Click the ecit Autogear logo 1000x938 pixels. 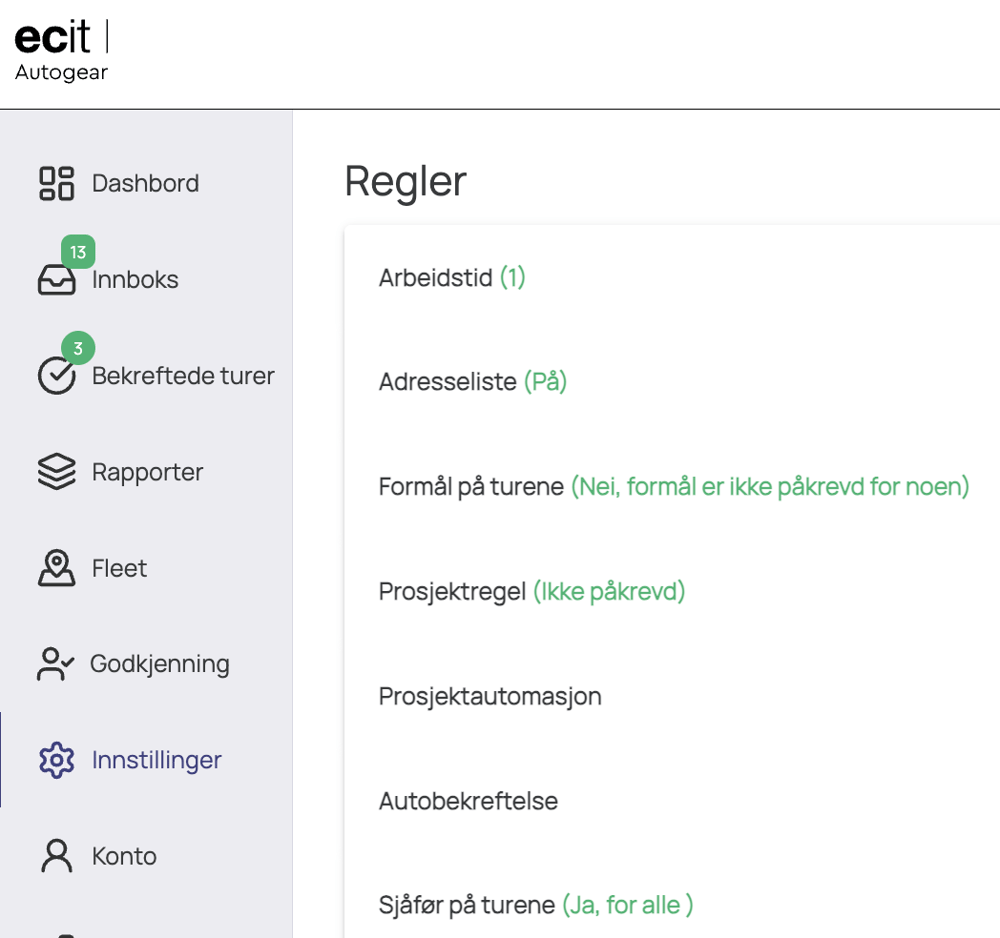pyautogui.click(x=62, y=52)
